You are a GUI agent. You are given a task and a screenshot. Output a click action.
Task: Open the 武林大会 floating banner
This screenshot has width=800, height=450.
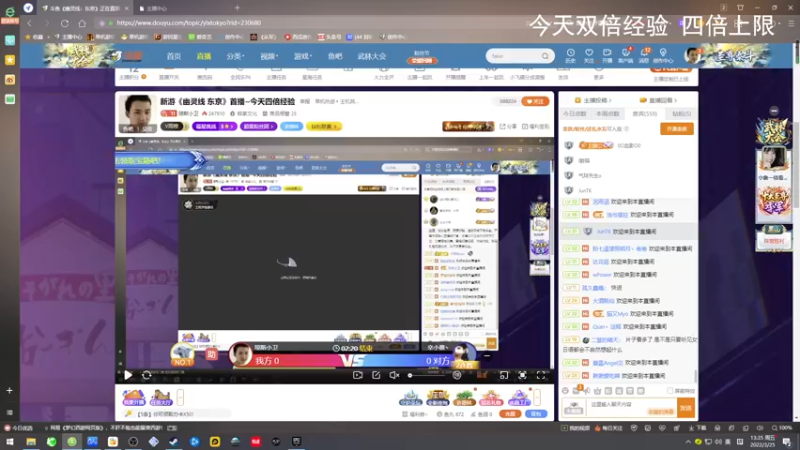773,132
